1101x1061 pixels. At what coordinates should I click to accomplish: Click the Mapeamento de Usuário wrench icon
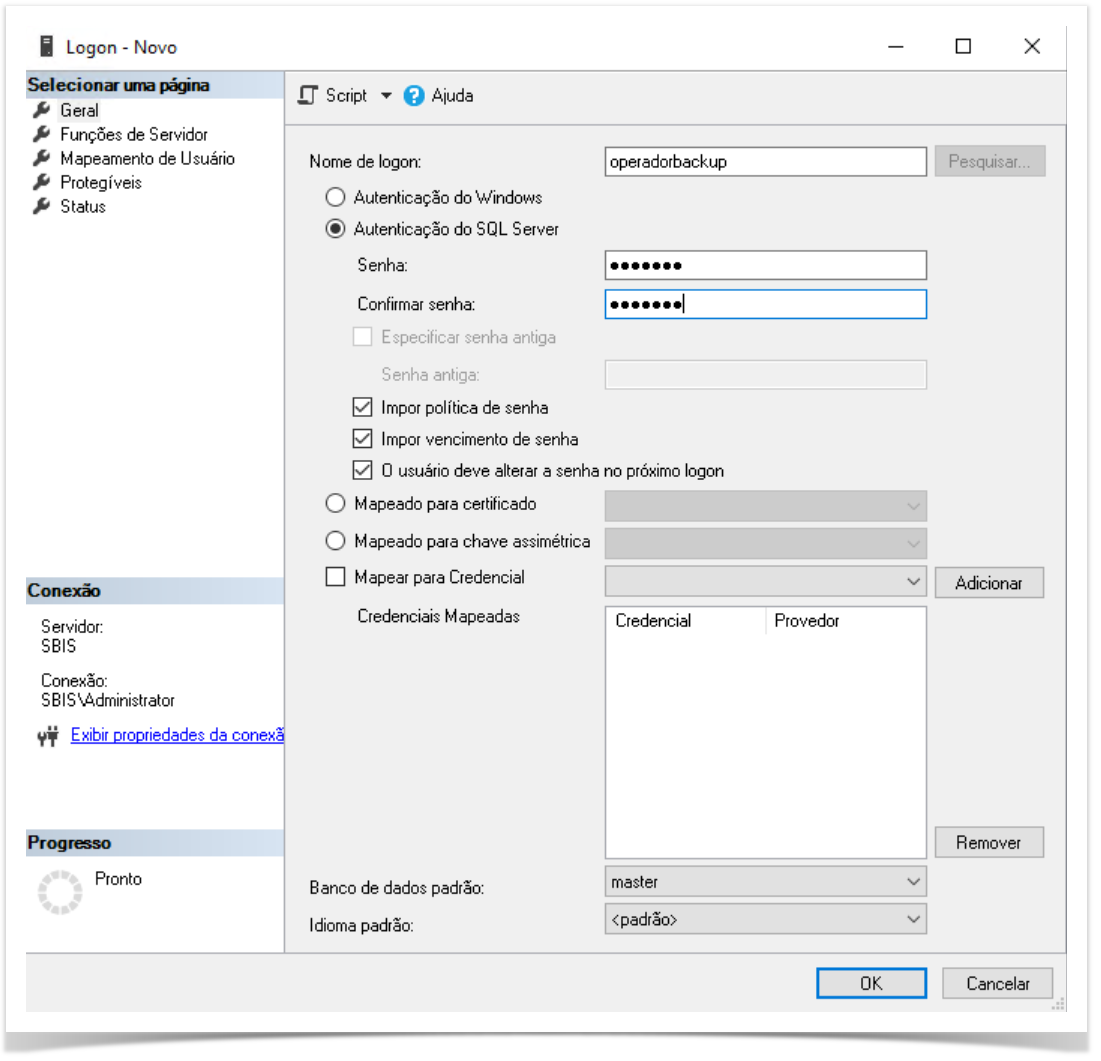tap(41, 158)
